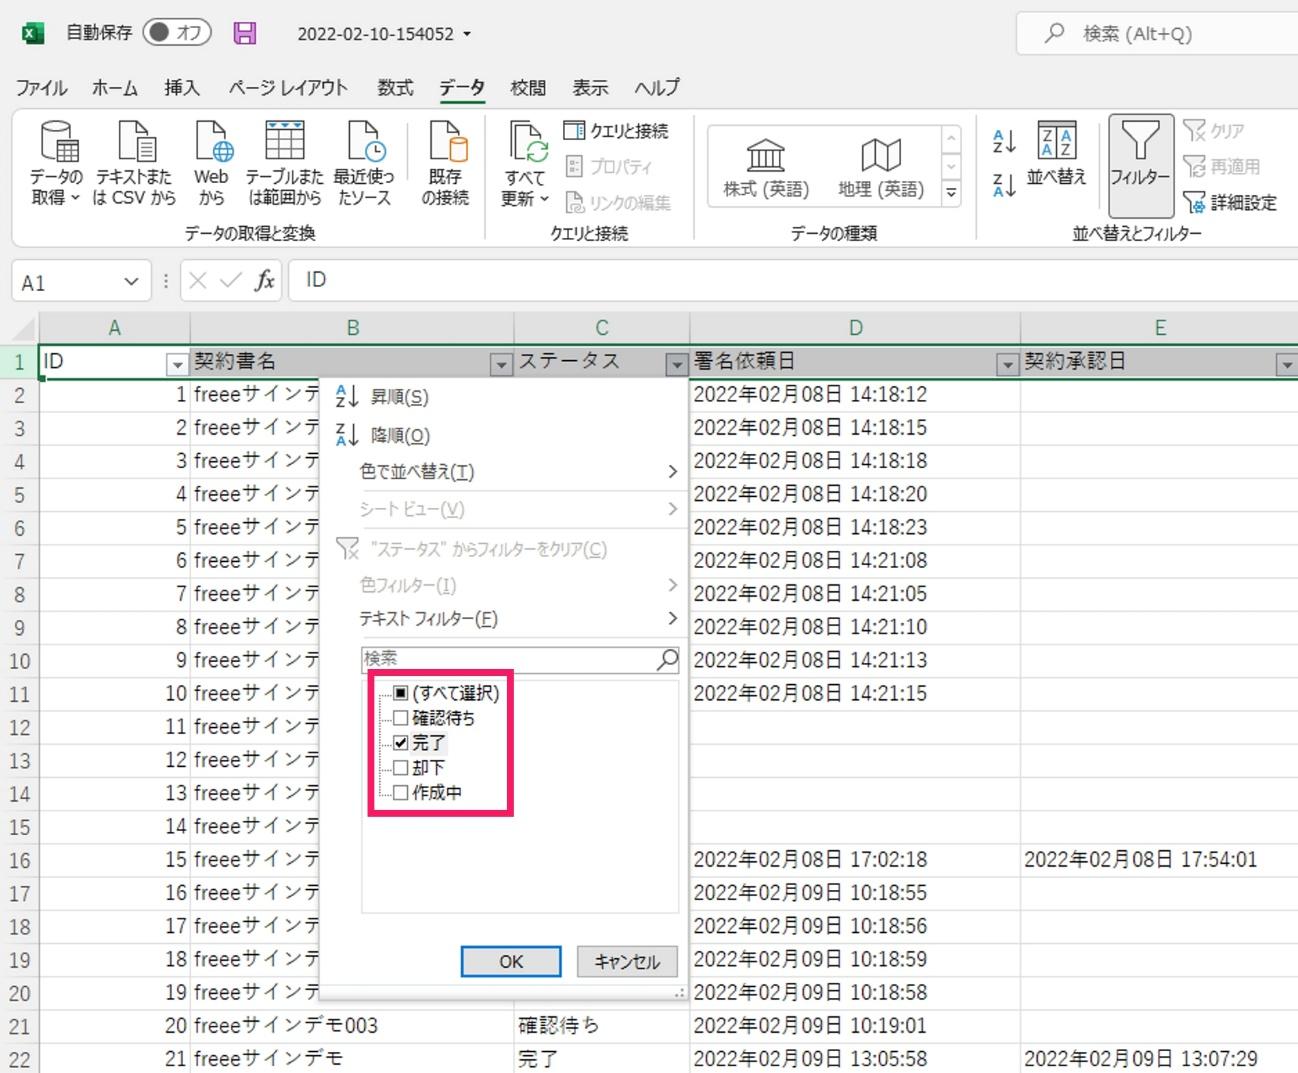Select row 16 header
Image resolution: width=1298 pixels, height=1073 pixels.
point(19,860)
